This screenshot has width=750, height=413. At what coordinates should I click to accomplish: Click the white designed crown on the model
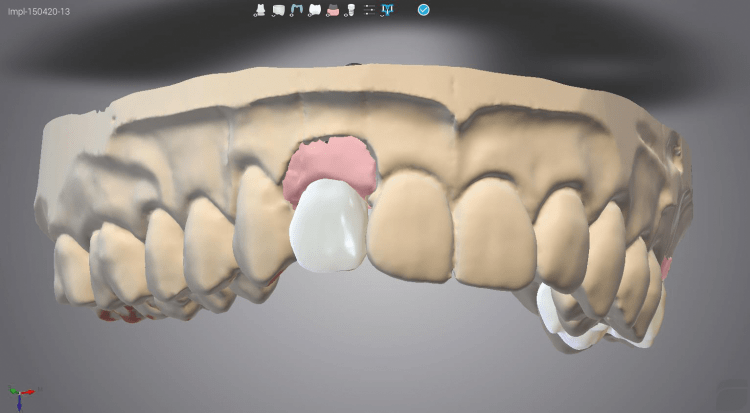(x=329, y=226)
